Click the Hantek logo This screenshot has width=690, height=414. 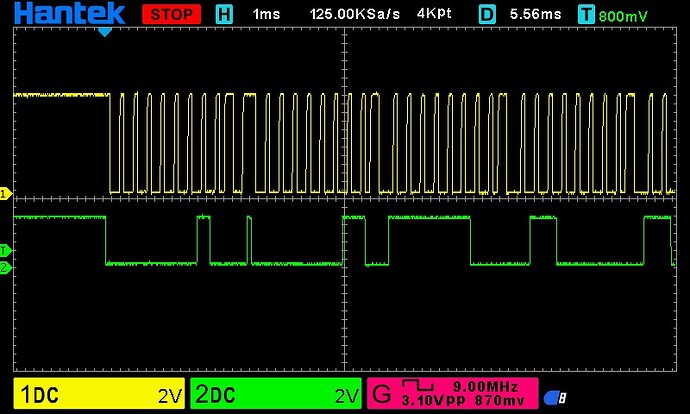click(70, 13)
